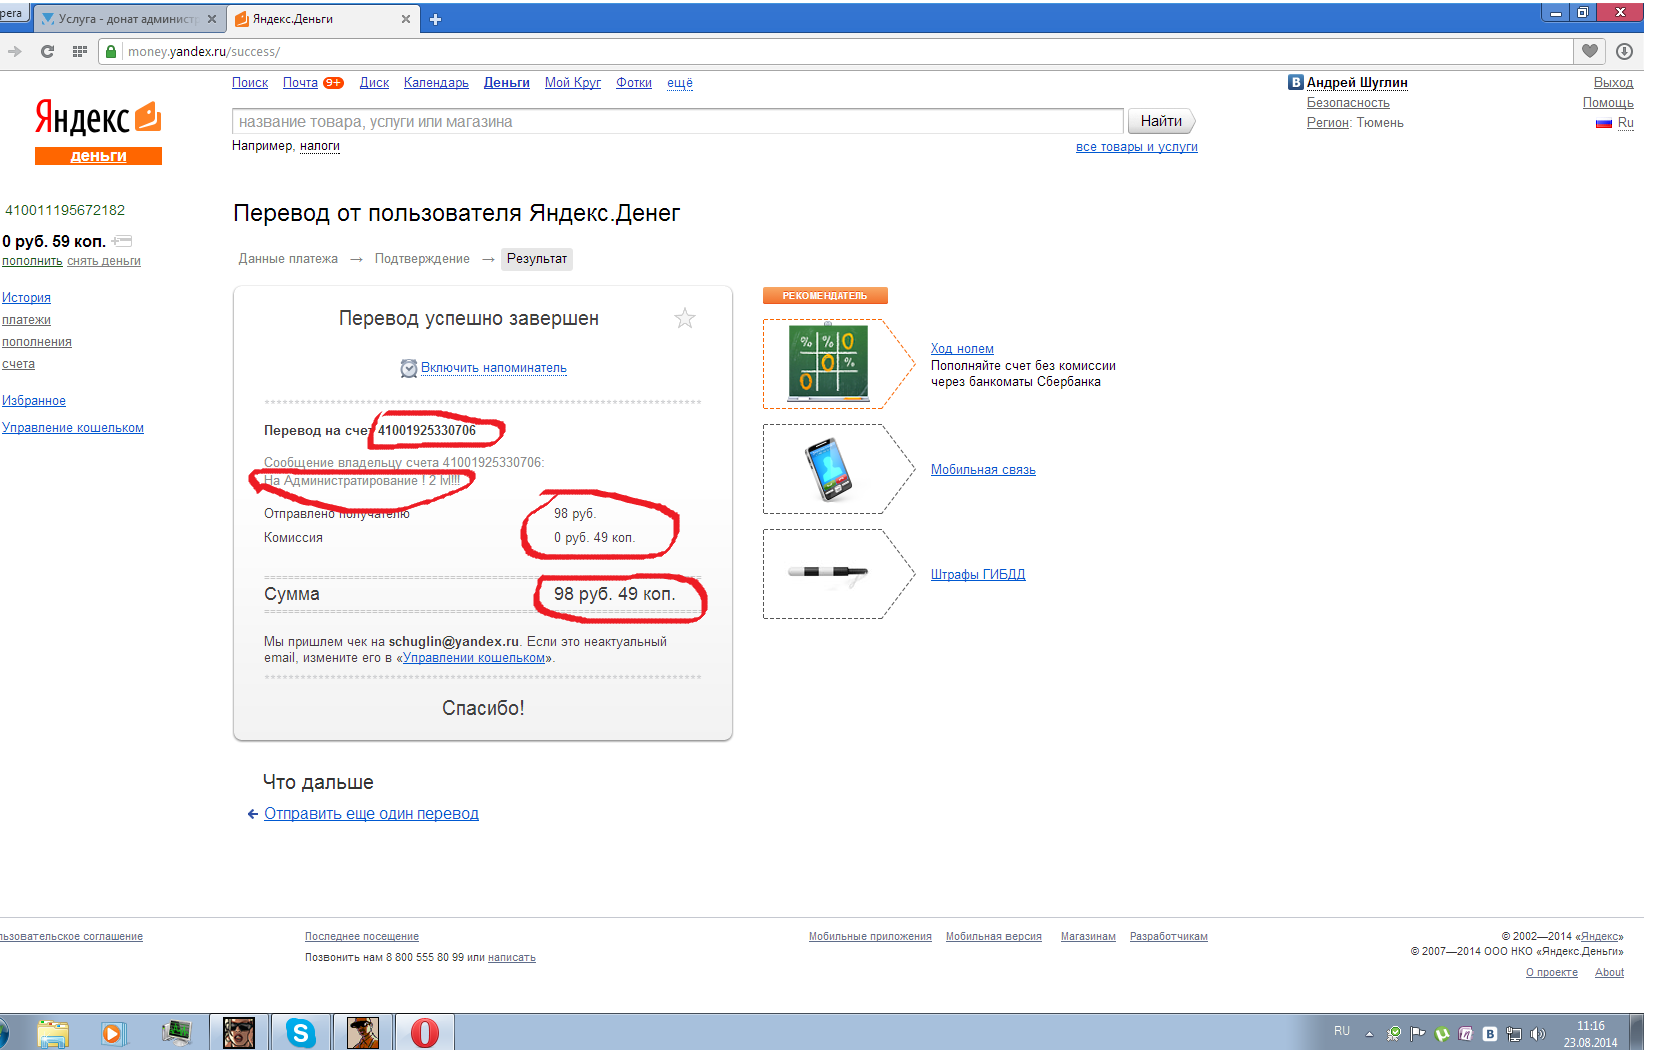Click the написать contact link in footer

[512, 958]
